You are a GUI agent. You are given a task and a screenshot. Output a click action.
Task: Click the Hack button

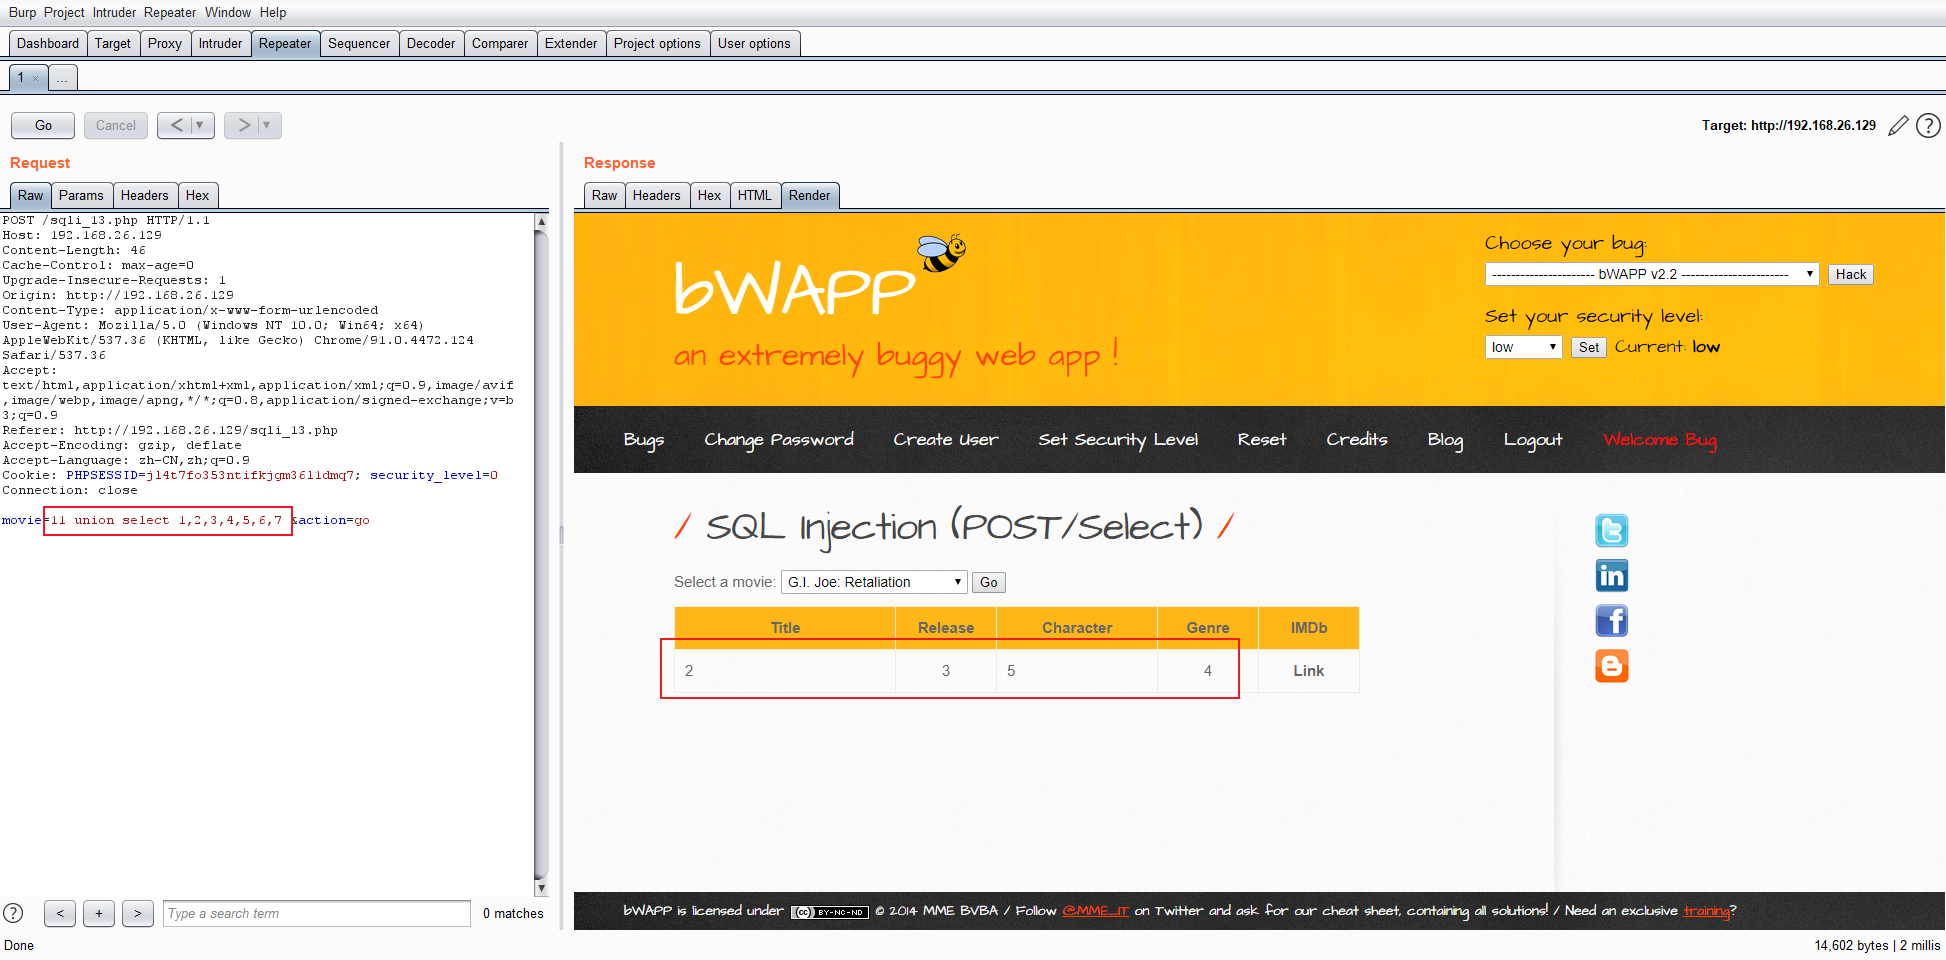coord(1851,274)
